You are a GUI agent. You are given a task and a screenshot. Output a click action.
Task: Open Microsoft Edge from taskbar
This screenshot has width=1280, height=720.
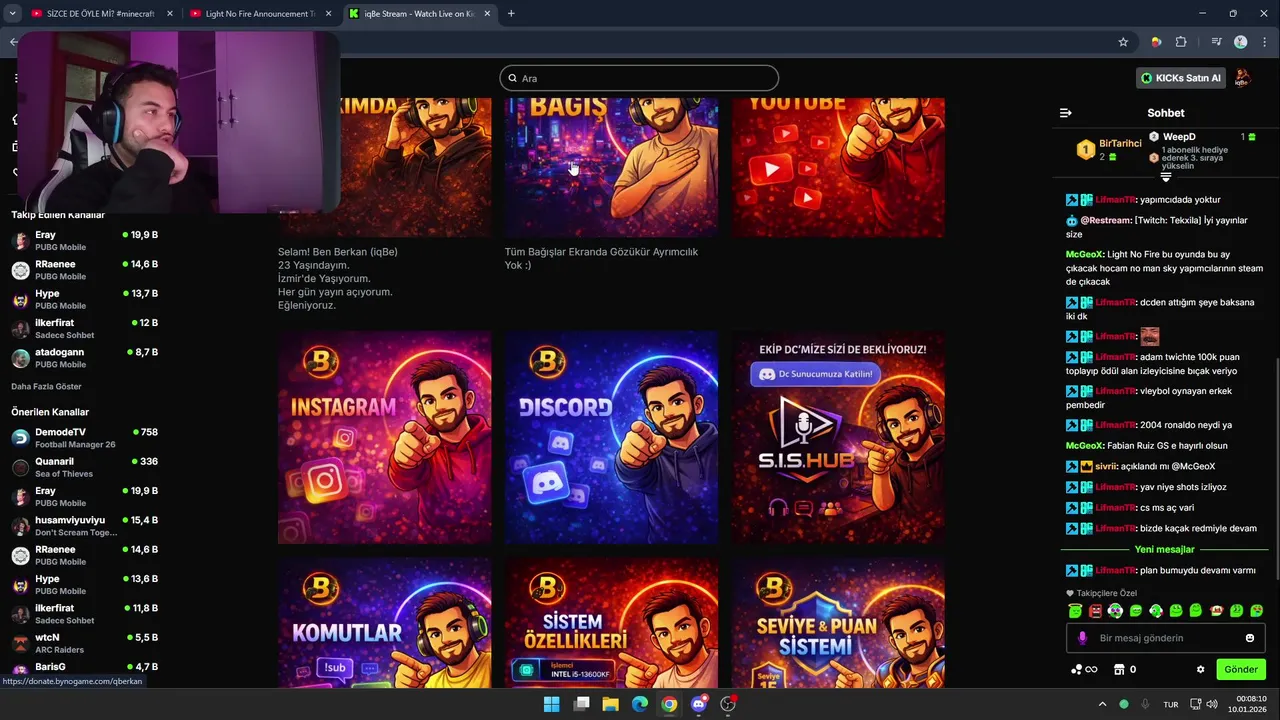[x=640, y=704]
